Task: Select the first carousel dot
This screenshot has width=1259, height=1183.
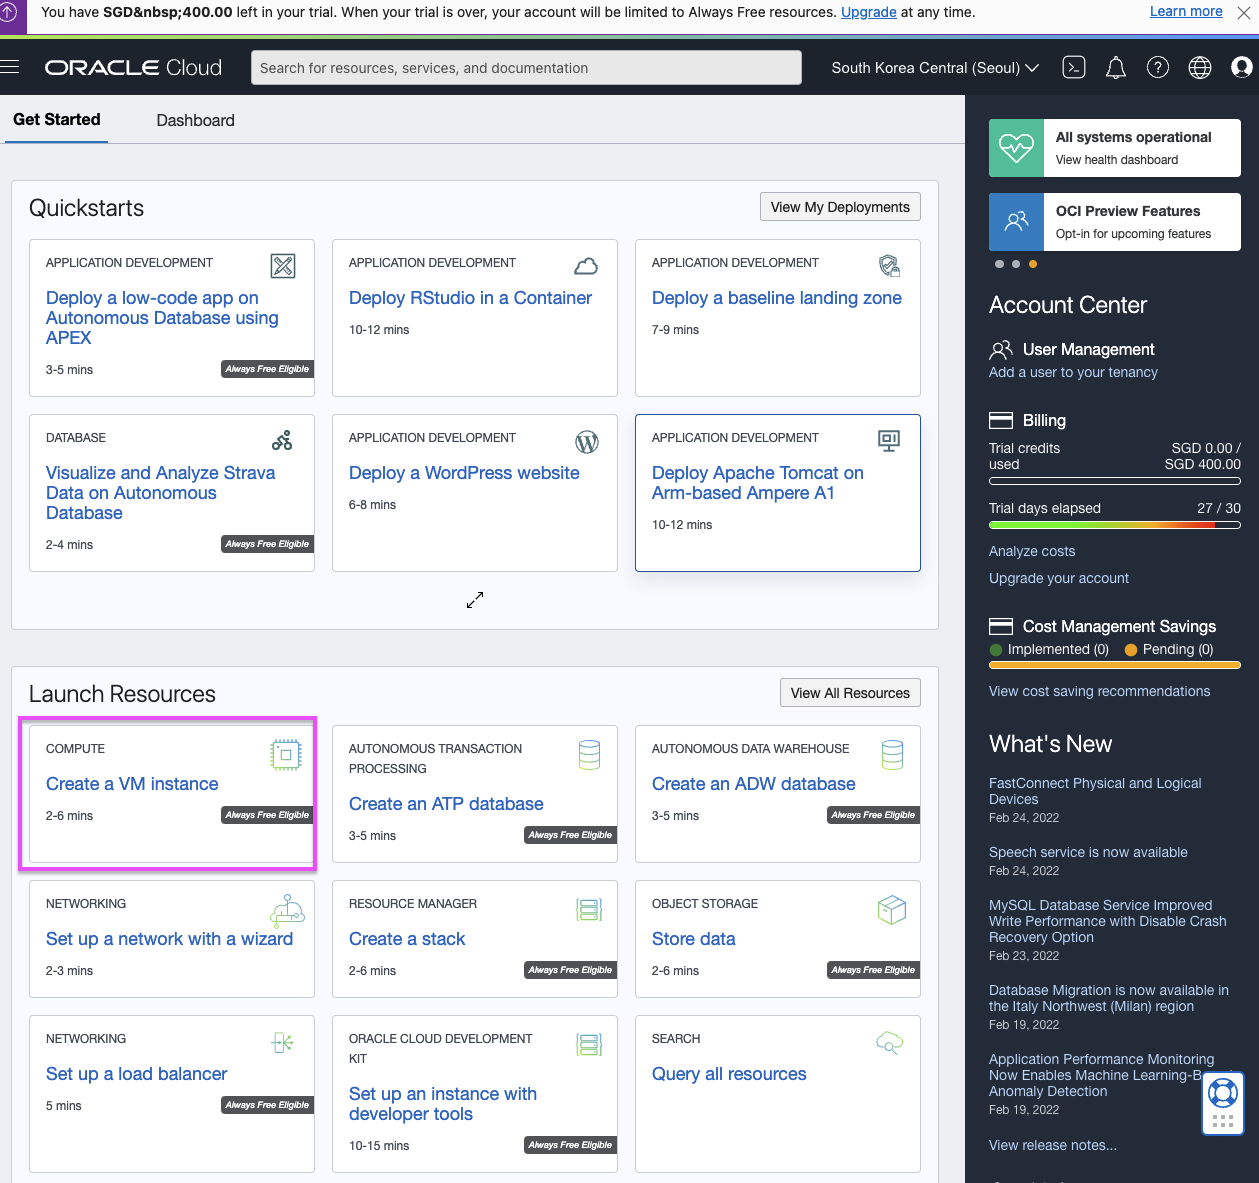Action: click(x=999, y=264)
